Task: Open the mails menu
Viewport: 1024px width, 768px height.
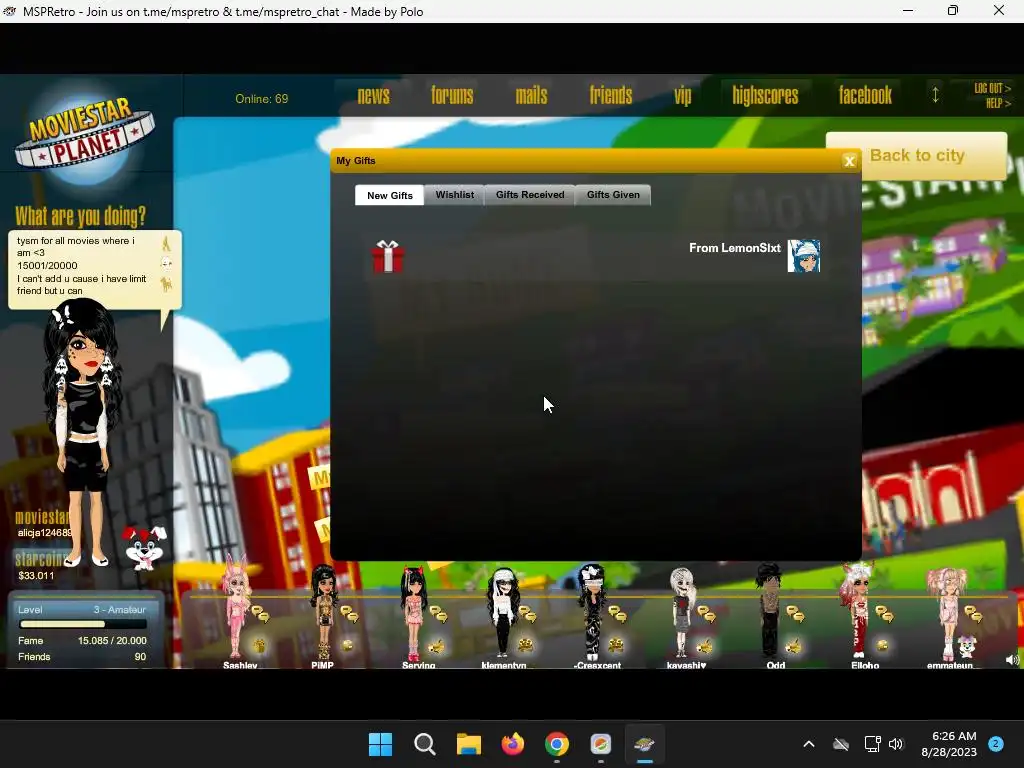Action: (x=531, y=96)
